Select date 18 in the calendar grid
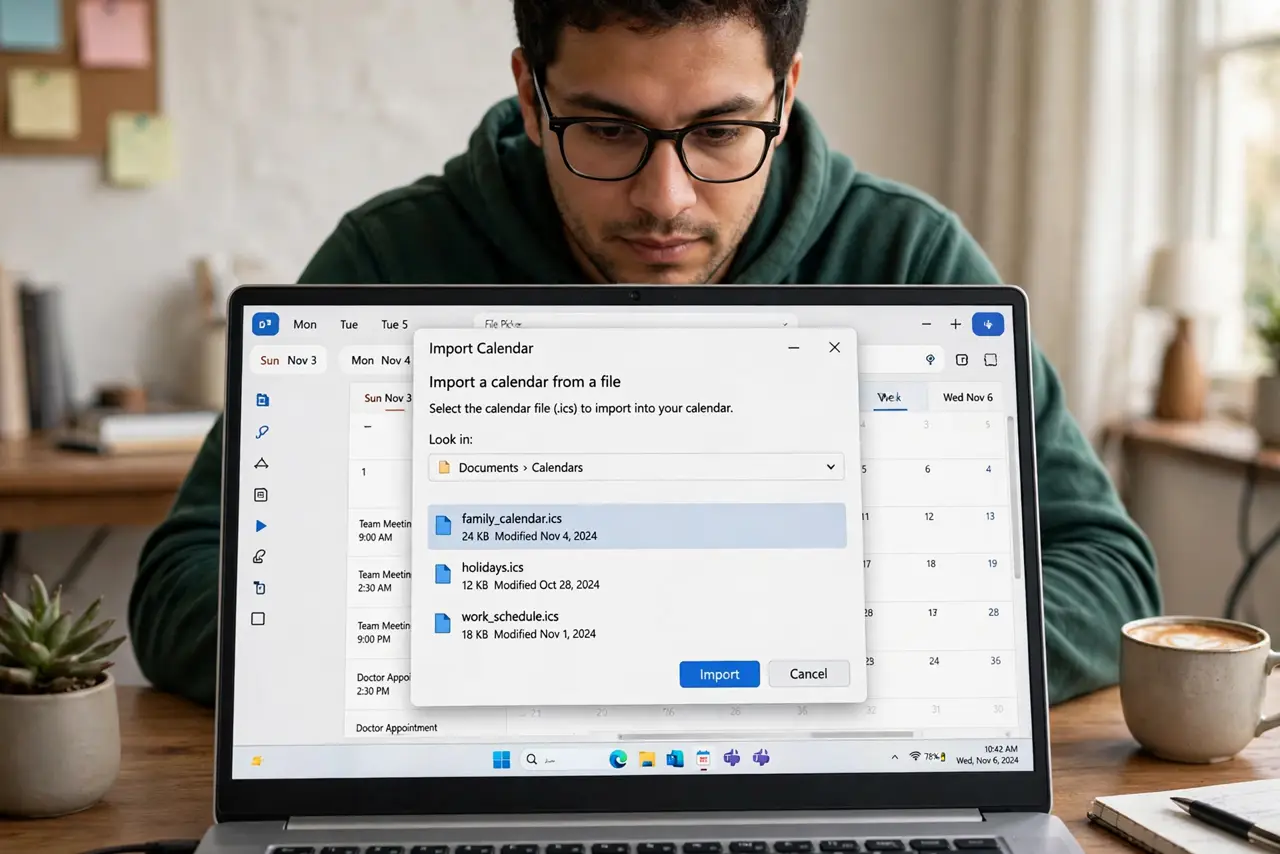This screenshot has width=1280, height=854. [x=930, y=564]
